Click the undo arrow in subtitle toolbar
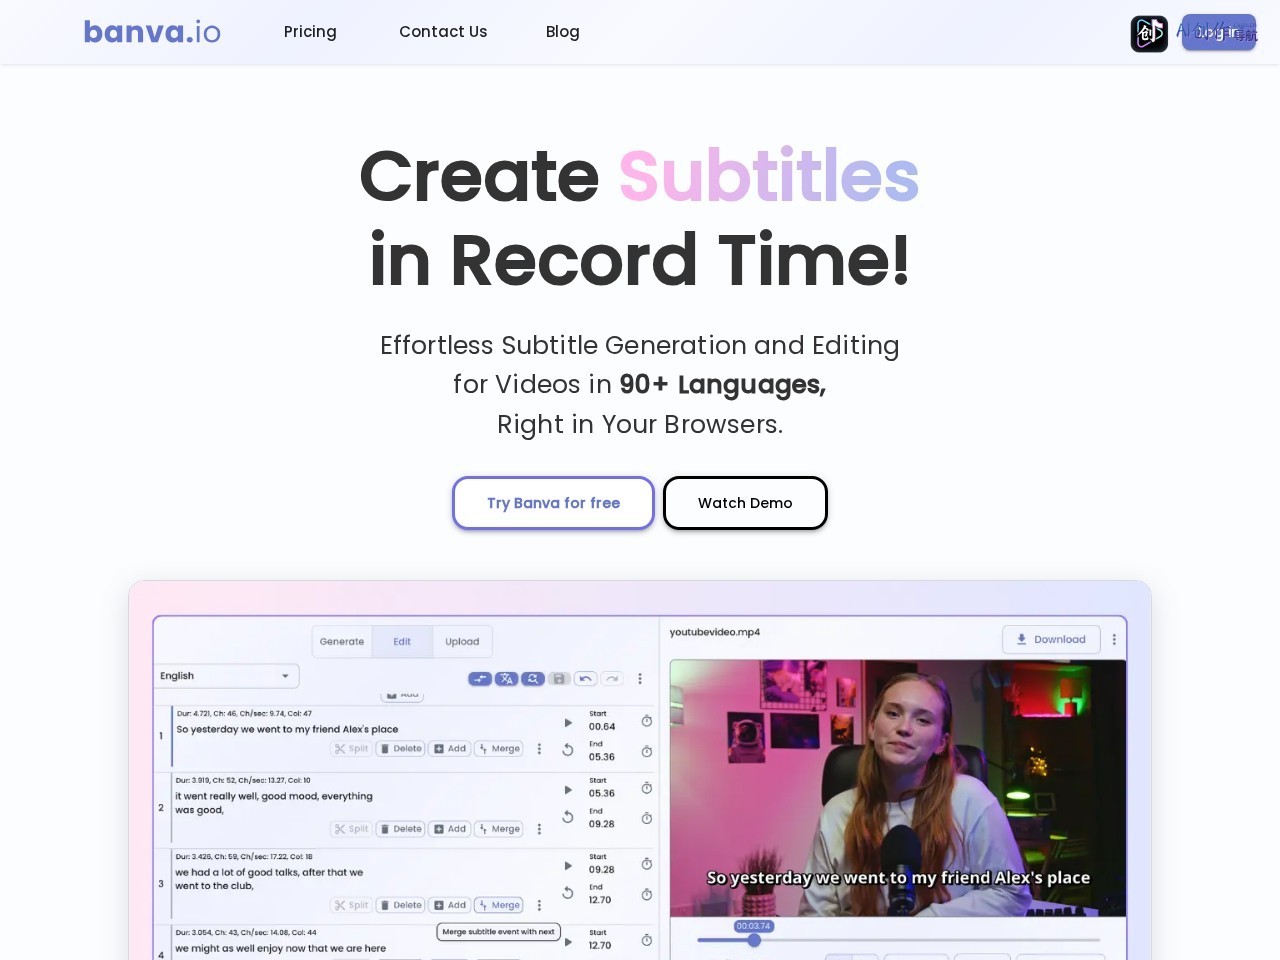This screenshot has width=1280, height=960. click(586, 679)
